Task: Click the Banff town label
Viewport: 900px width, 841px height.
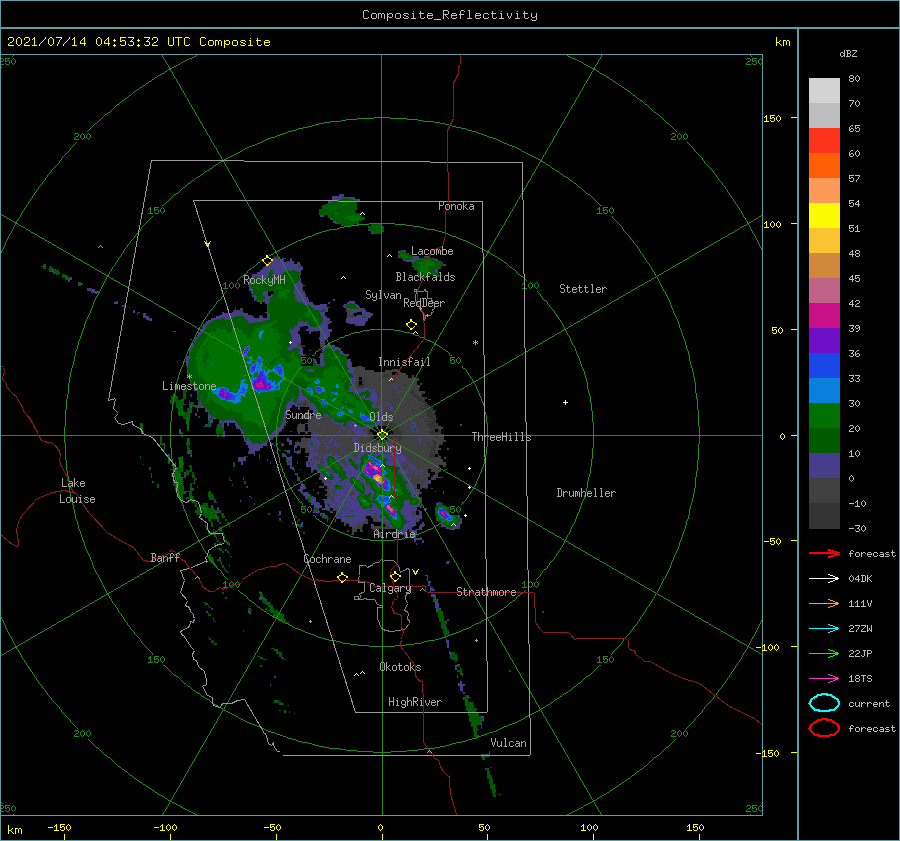Action: point(165,557)
